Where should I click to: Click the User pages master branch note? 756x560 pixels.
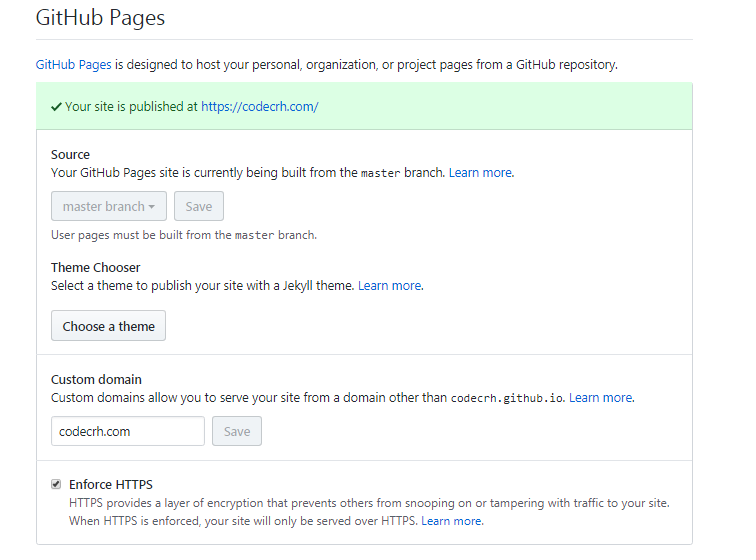point(183,235)
